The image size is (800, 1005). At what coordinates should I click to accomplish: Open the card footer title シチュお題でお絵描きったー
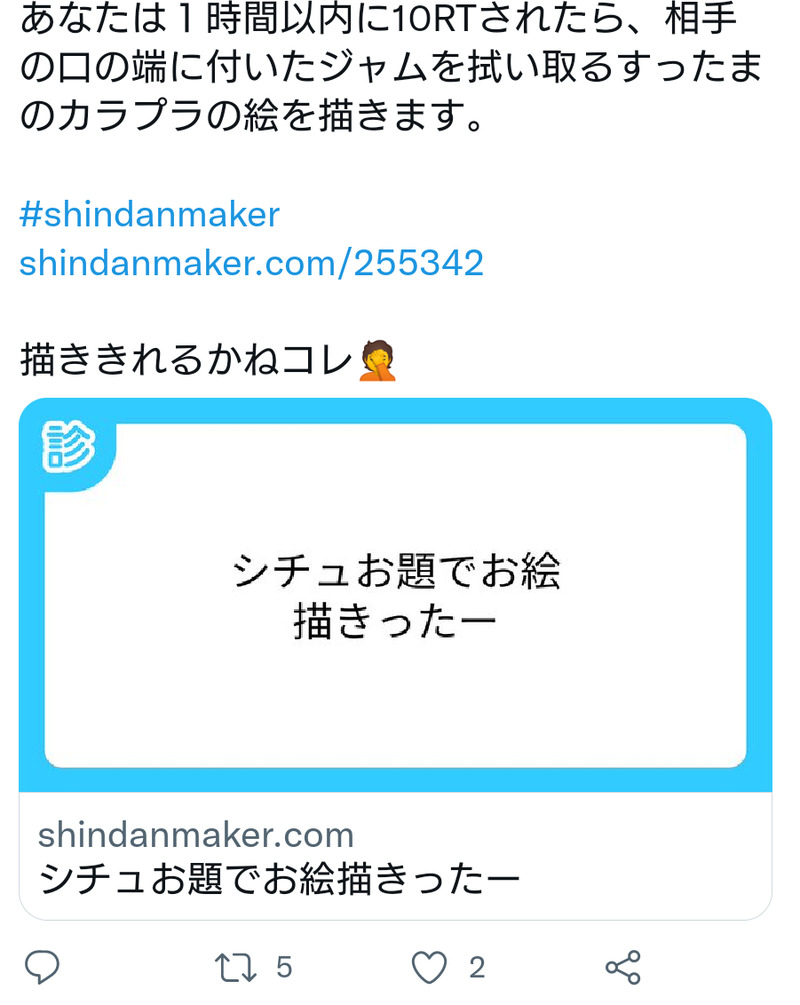(279, 879)
